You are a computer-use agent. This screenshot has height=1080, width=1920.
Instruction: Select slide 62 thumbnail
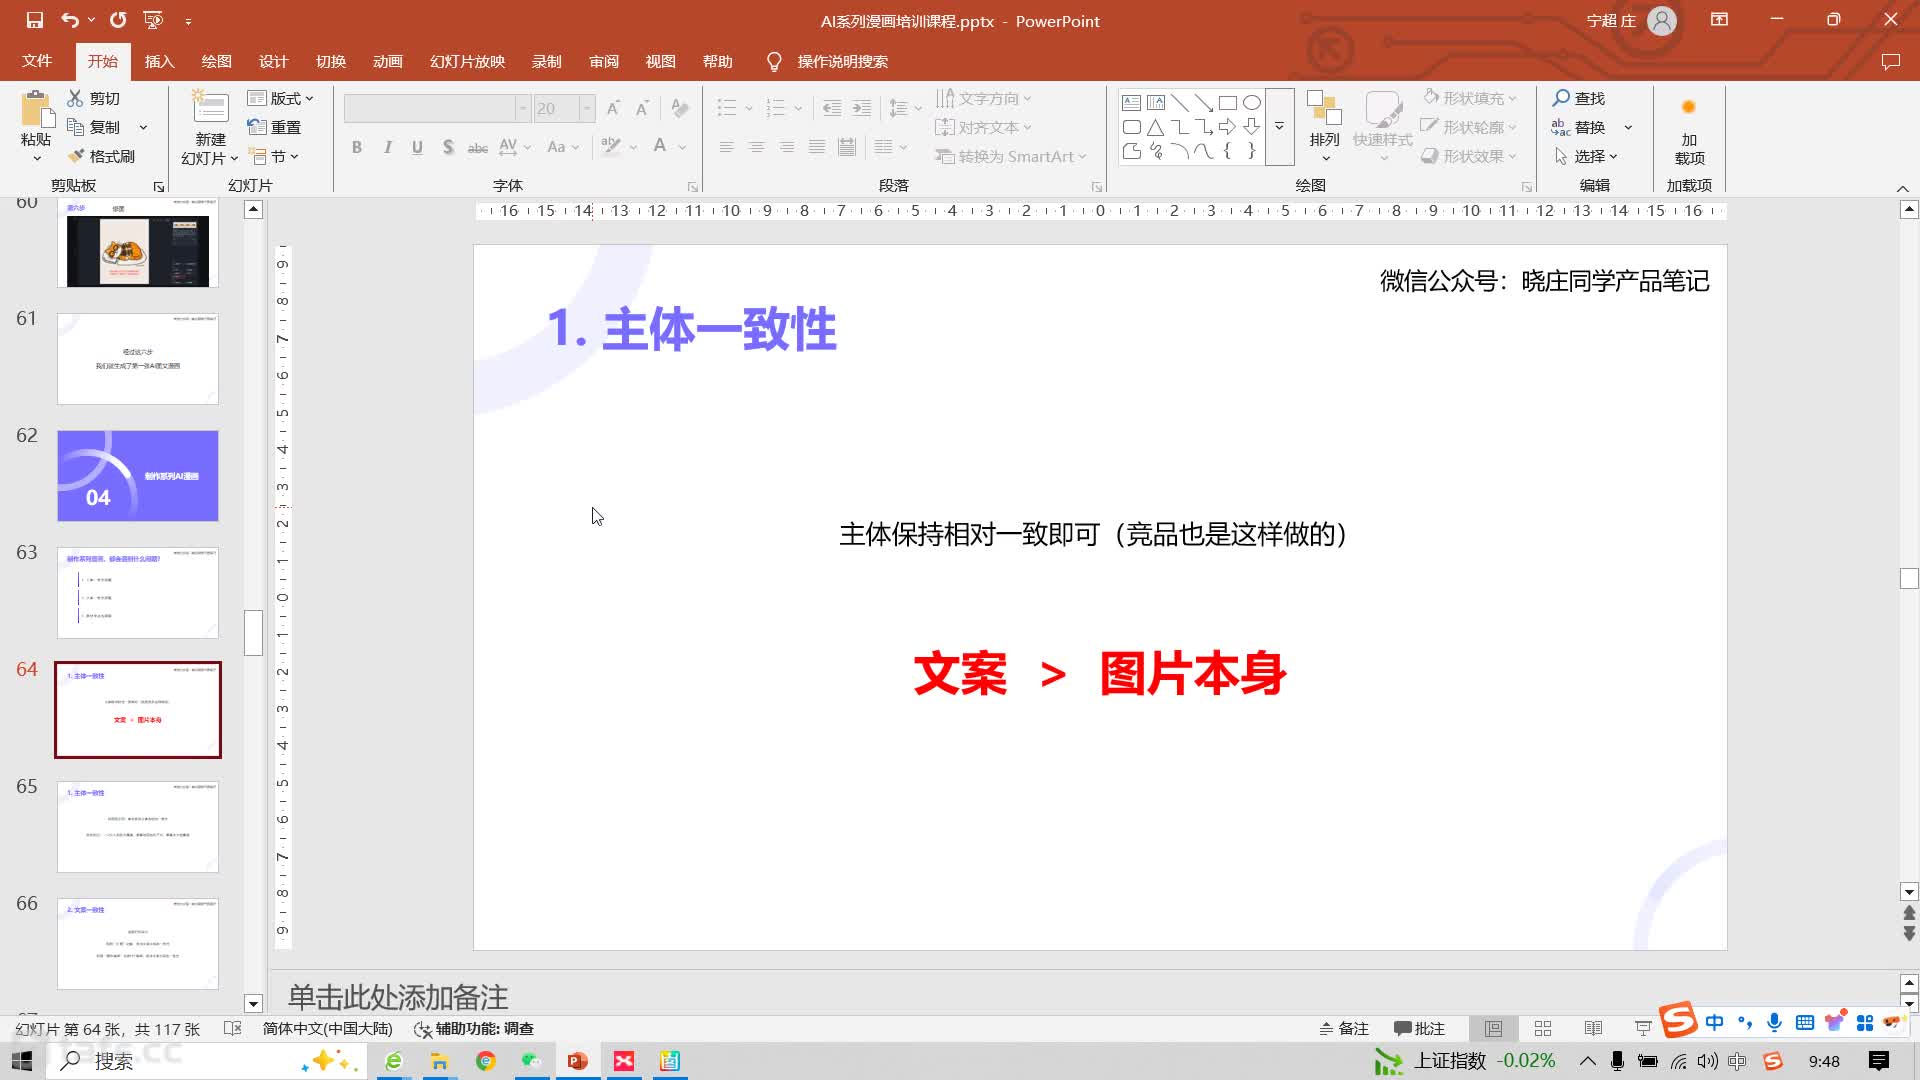(138, 476)
